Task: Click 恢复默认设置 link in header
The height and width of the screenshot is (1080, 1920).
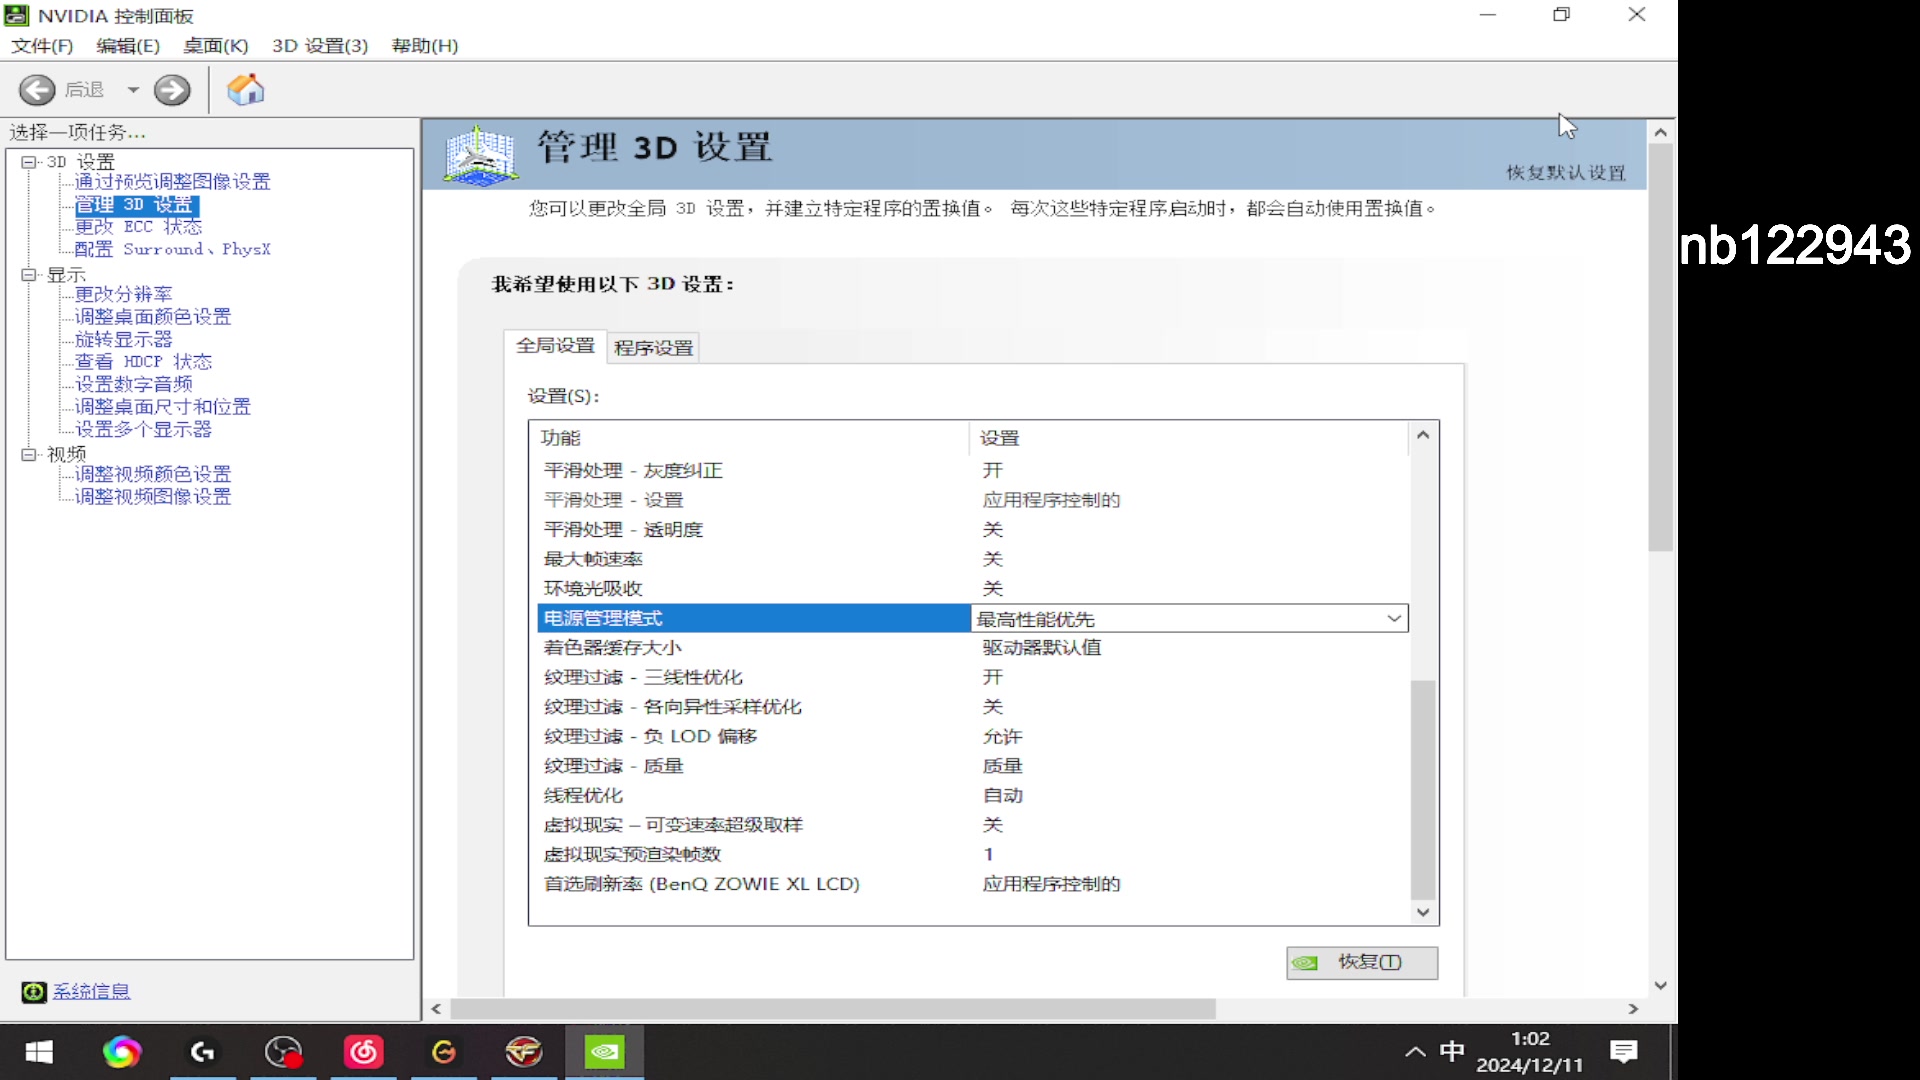Action: click(x=1566, y=173)
